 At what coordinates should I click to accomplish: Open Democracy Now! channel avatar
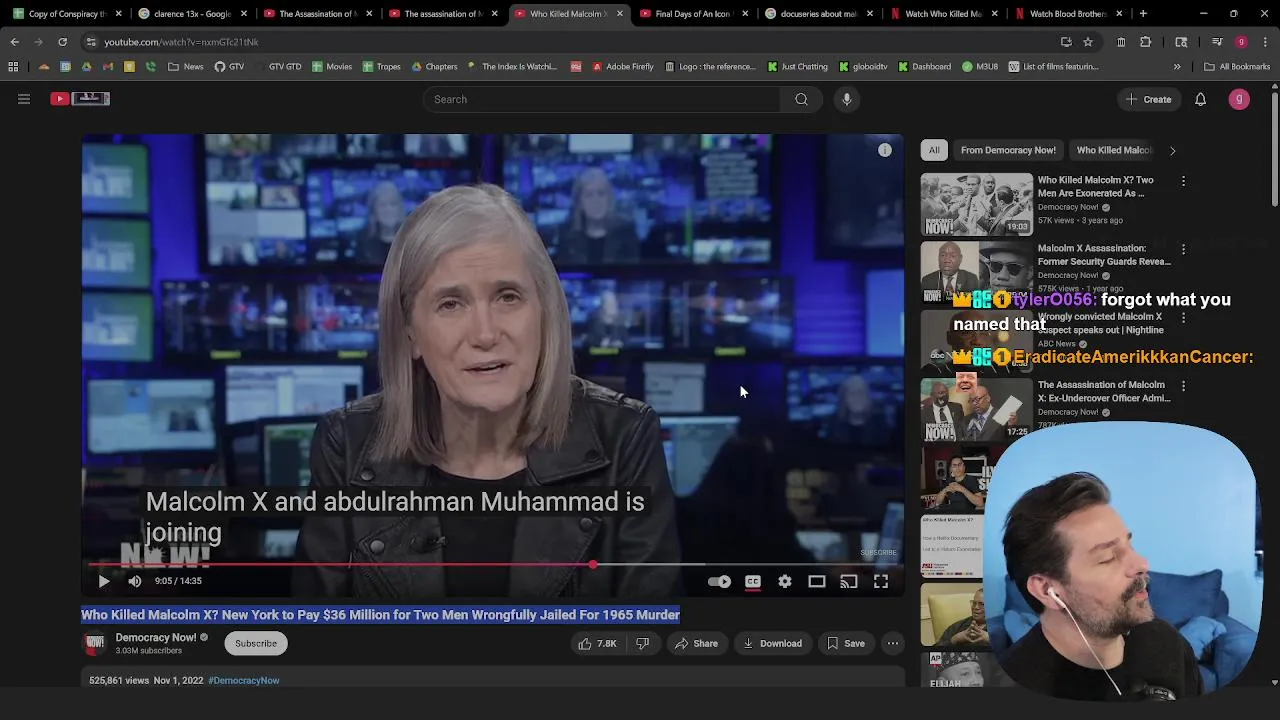pyautogui.click(x=95, y=644)
